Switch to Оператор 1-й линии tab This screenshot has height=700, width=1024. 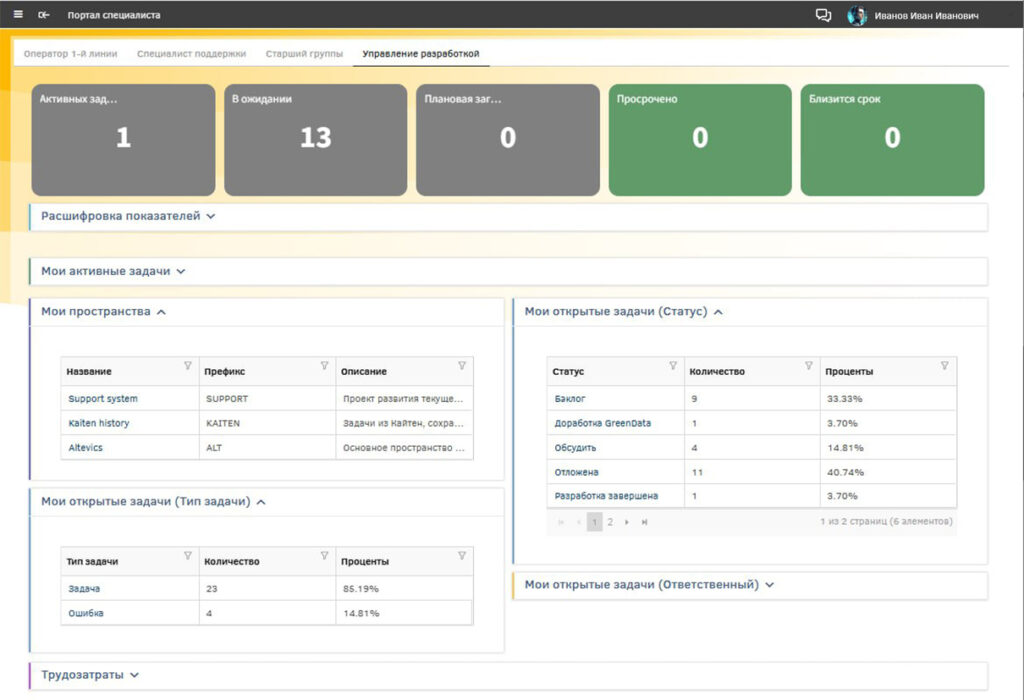[x=70, y=53]
